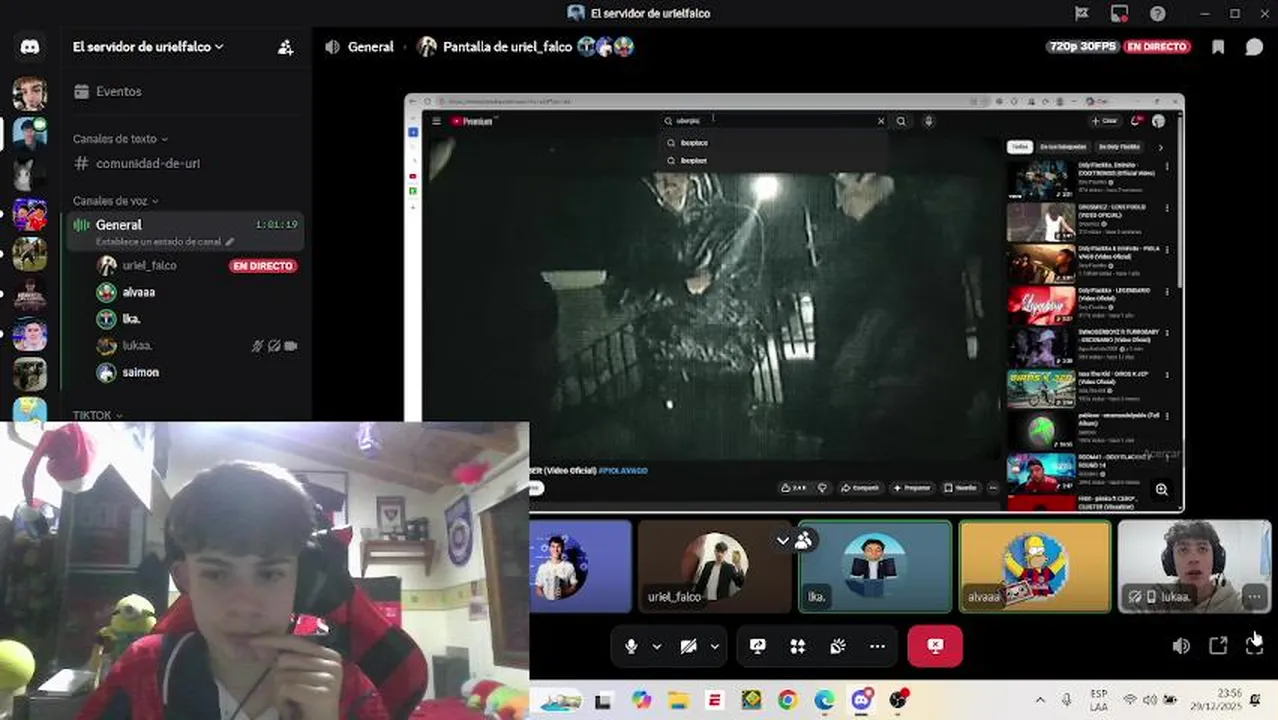Open the help question mark icon
1278x720 pixels.
click(1157, 13)
